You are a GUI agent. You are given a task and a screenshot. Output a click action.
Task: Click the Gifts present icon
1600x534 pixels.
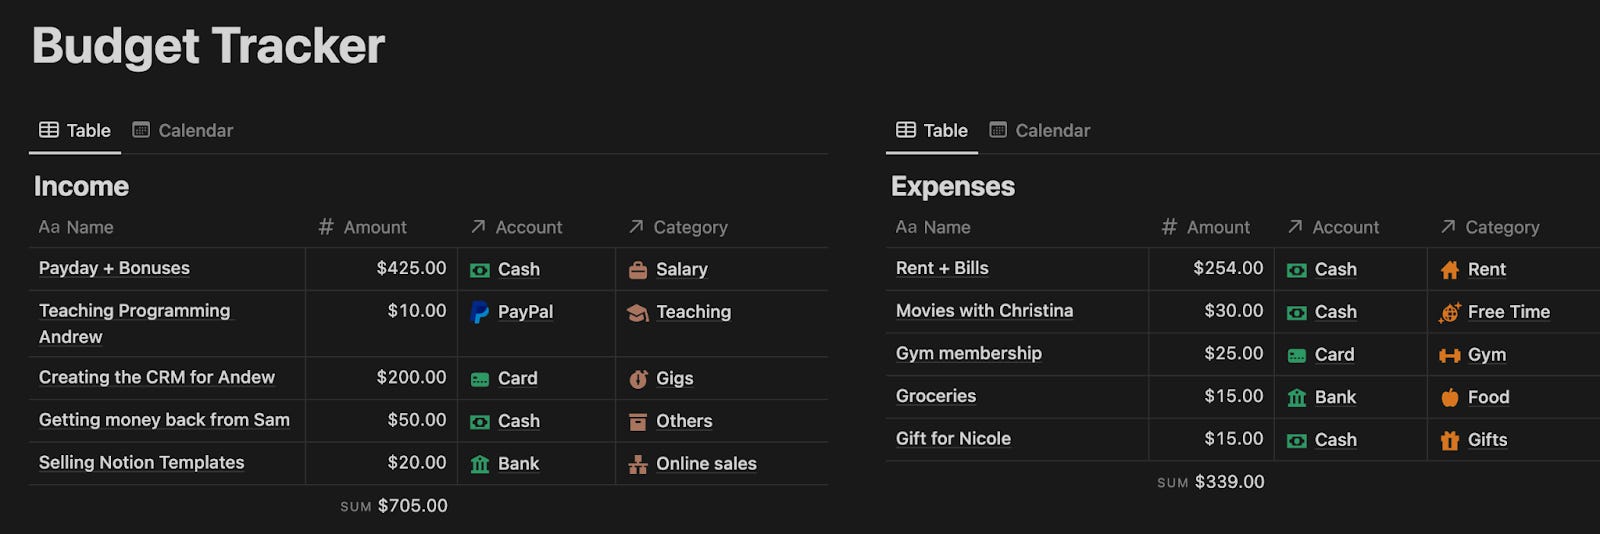click(1450, 440)
